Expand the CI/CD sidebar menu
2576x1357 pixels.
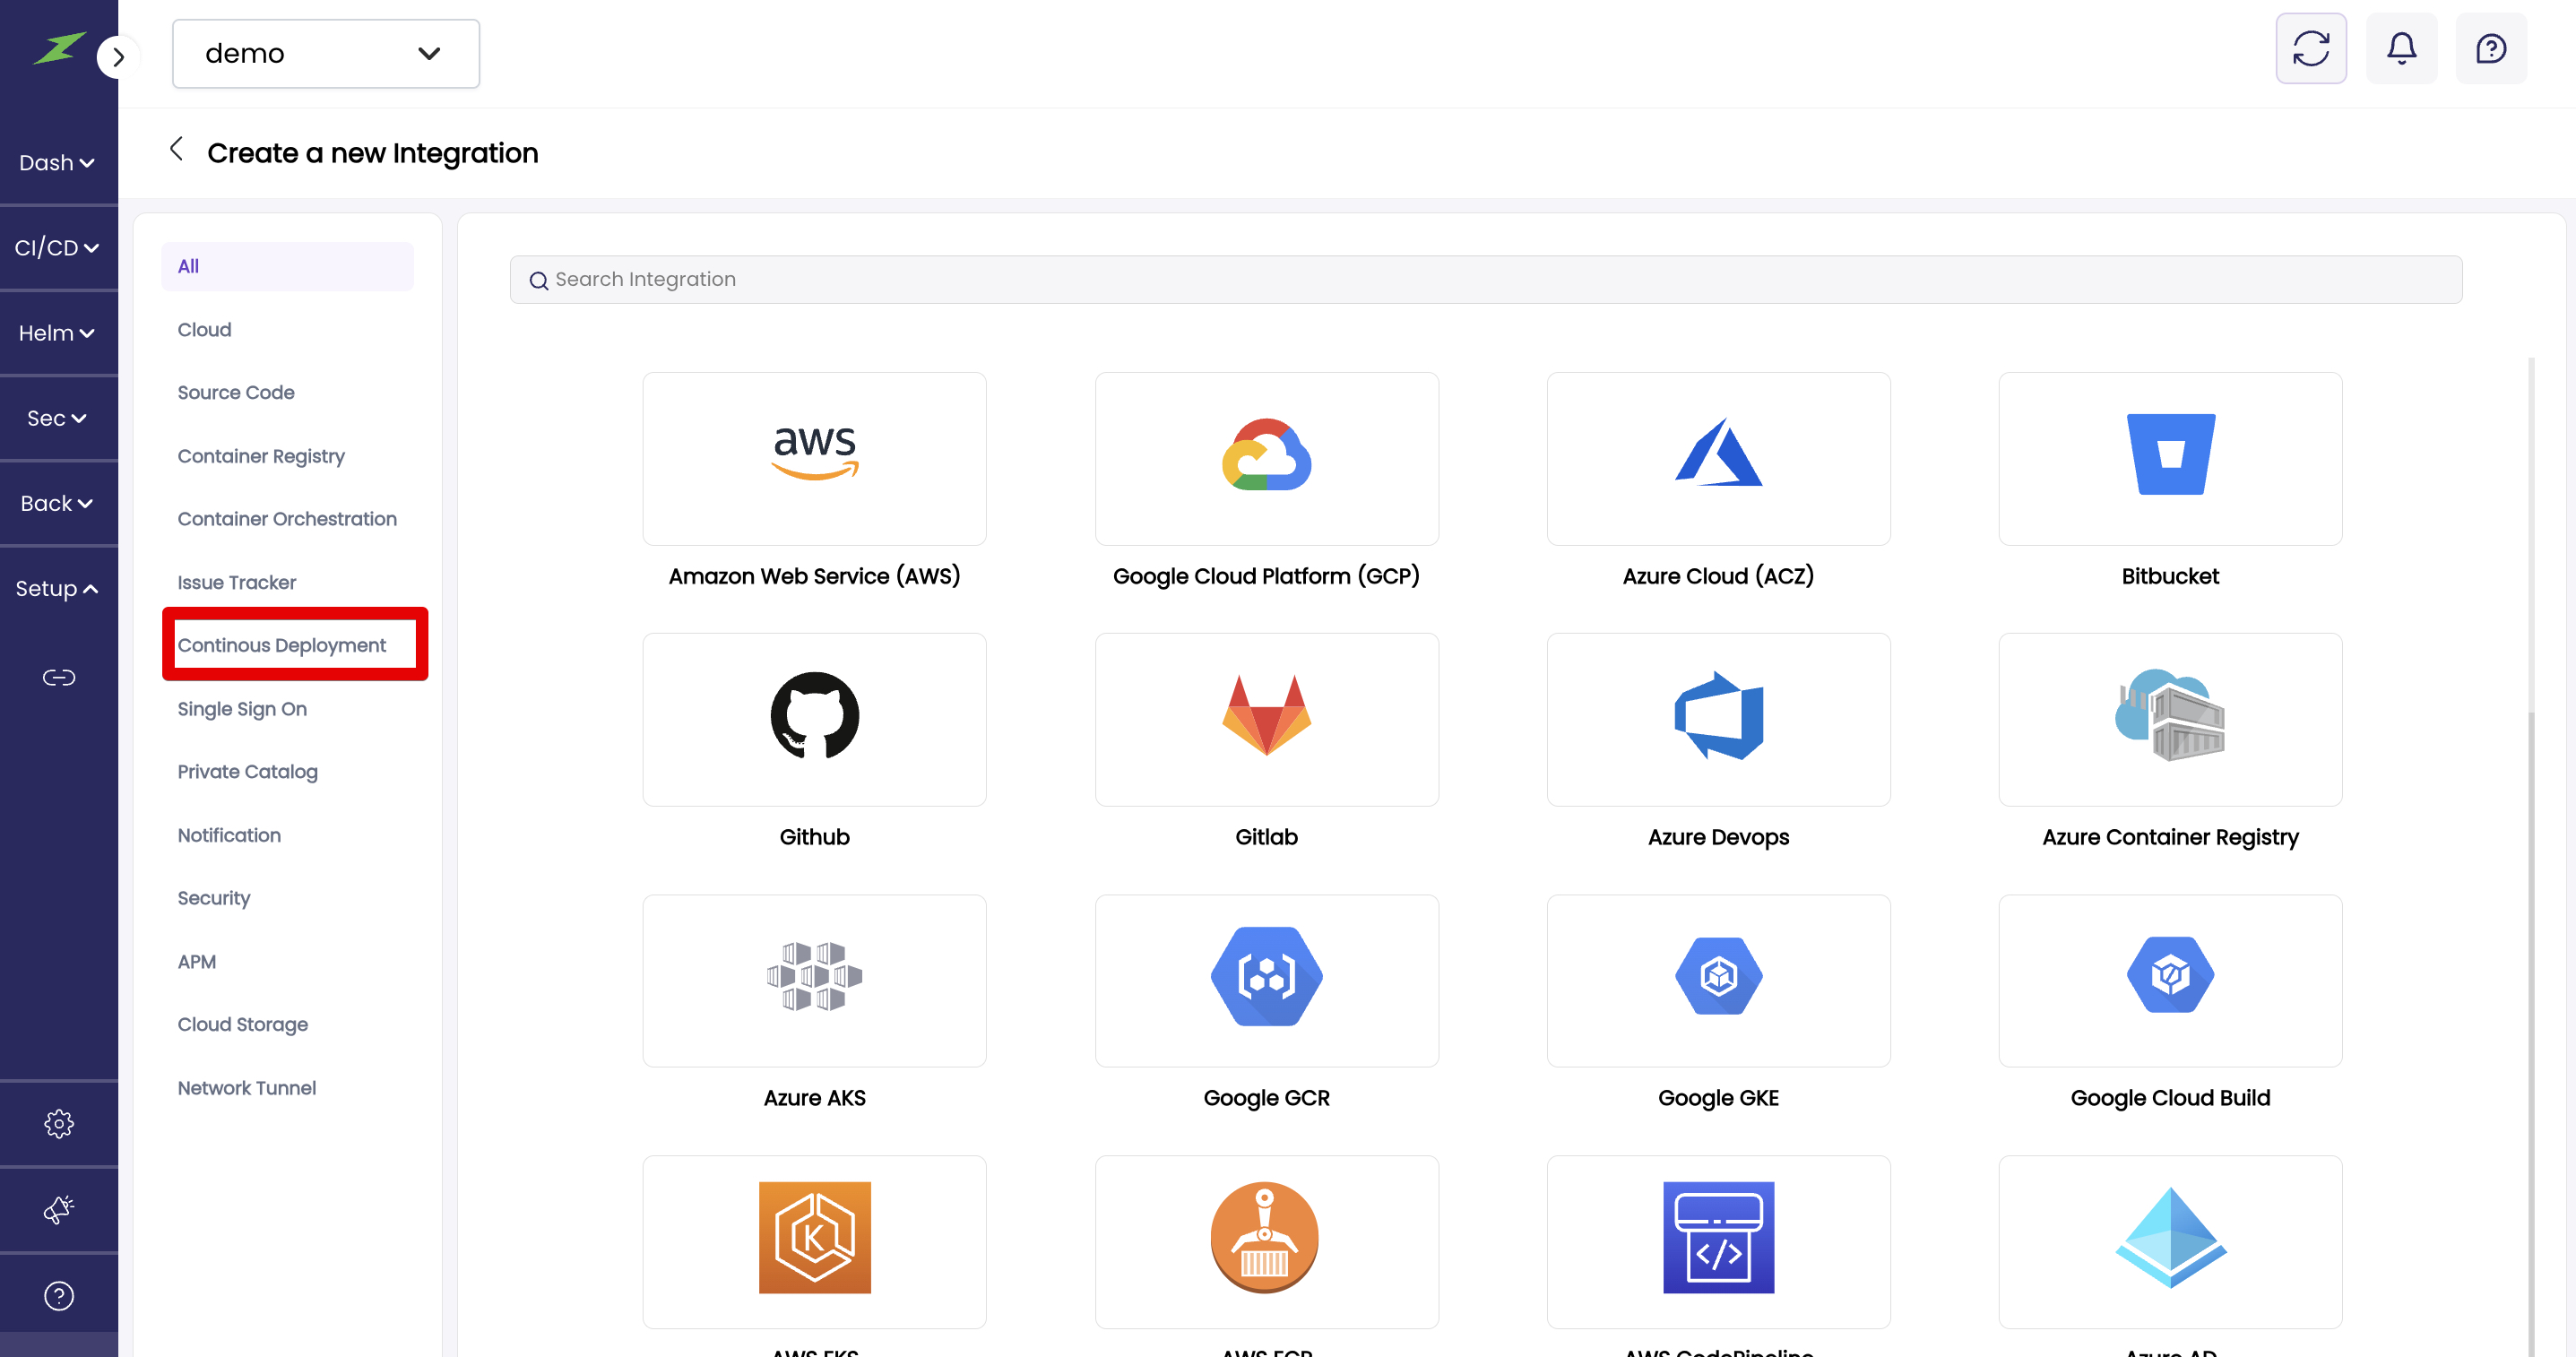coord(57,247)
